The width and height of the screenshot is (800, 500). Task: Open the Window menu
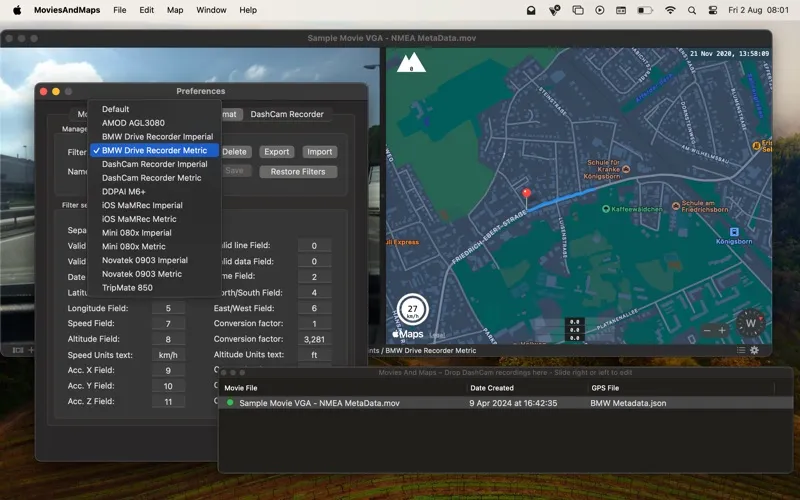211,10
